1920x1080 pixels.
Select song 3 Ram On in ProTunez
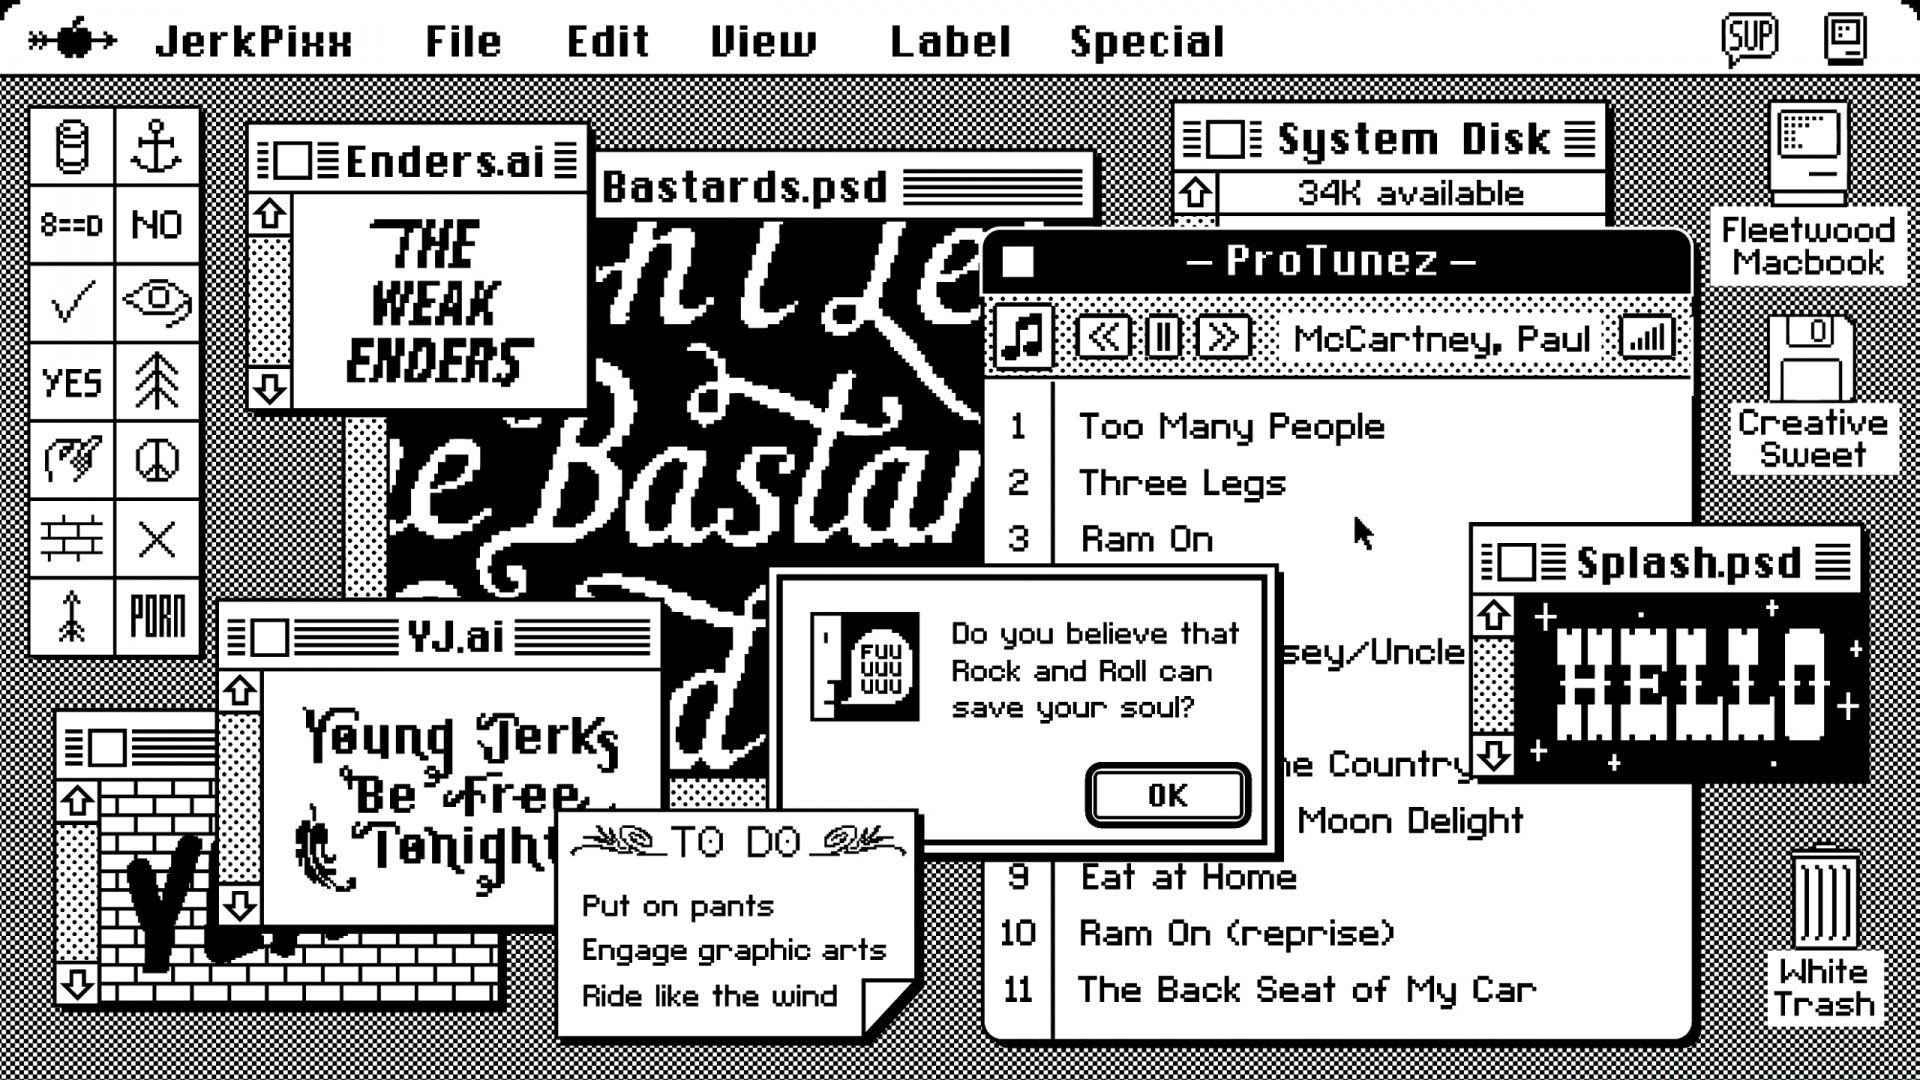(x=1145, y=538)
